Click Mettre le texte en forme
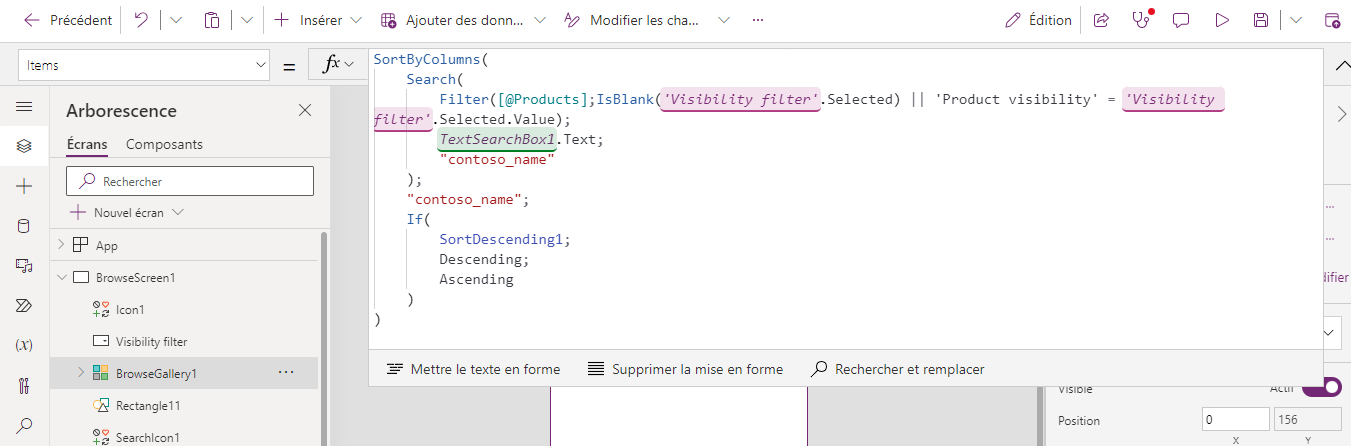The height and width of the screenshot is (446, 1351). [473, 369]
